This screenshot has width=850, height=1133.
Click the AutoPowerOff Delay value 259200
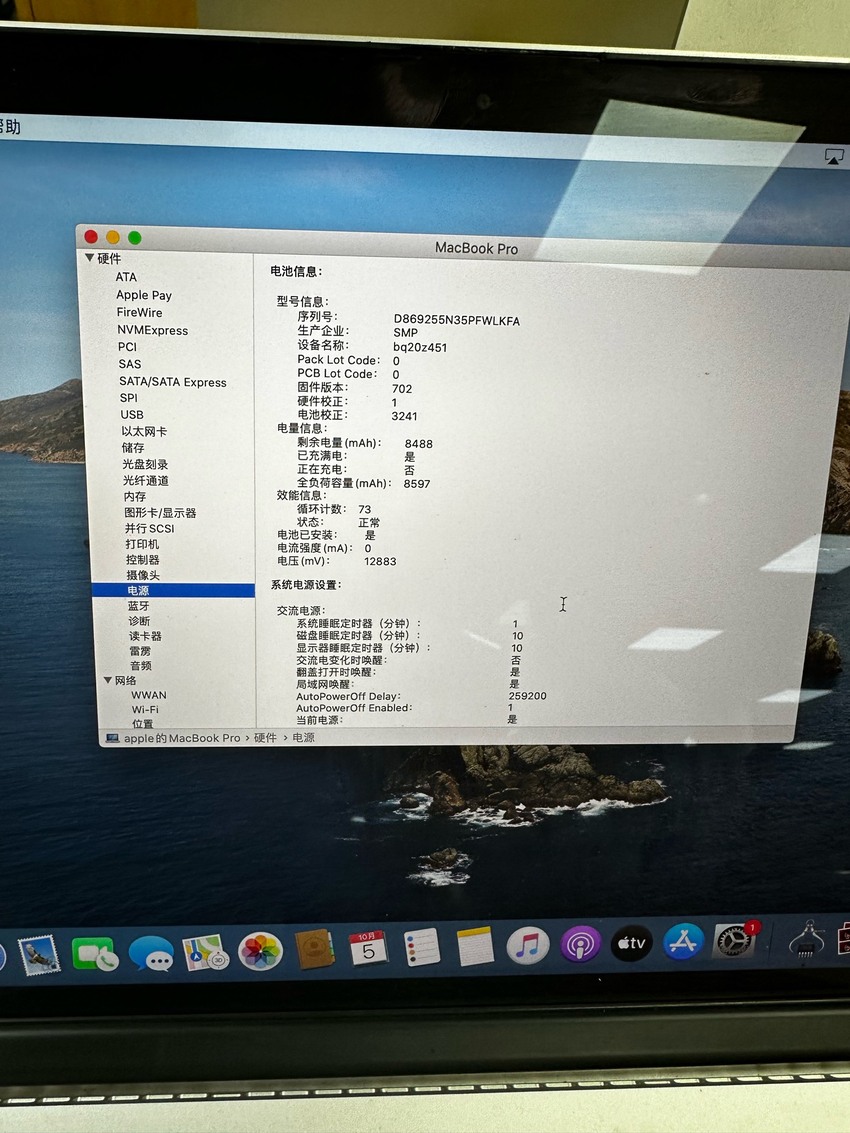[x=528, y=696]
